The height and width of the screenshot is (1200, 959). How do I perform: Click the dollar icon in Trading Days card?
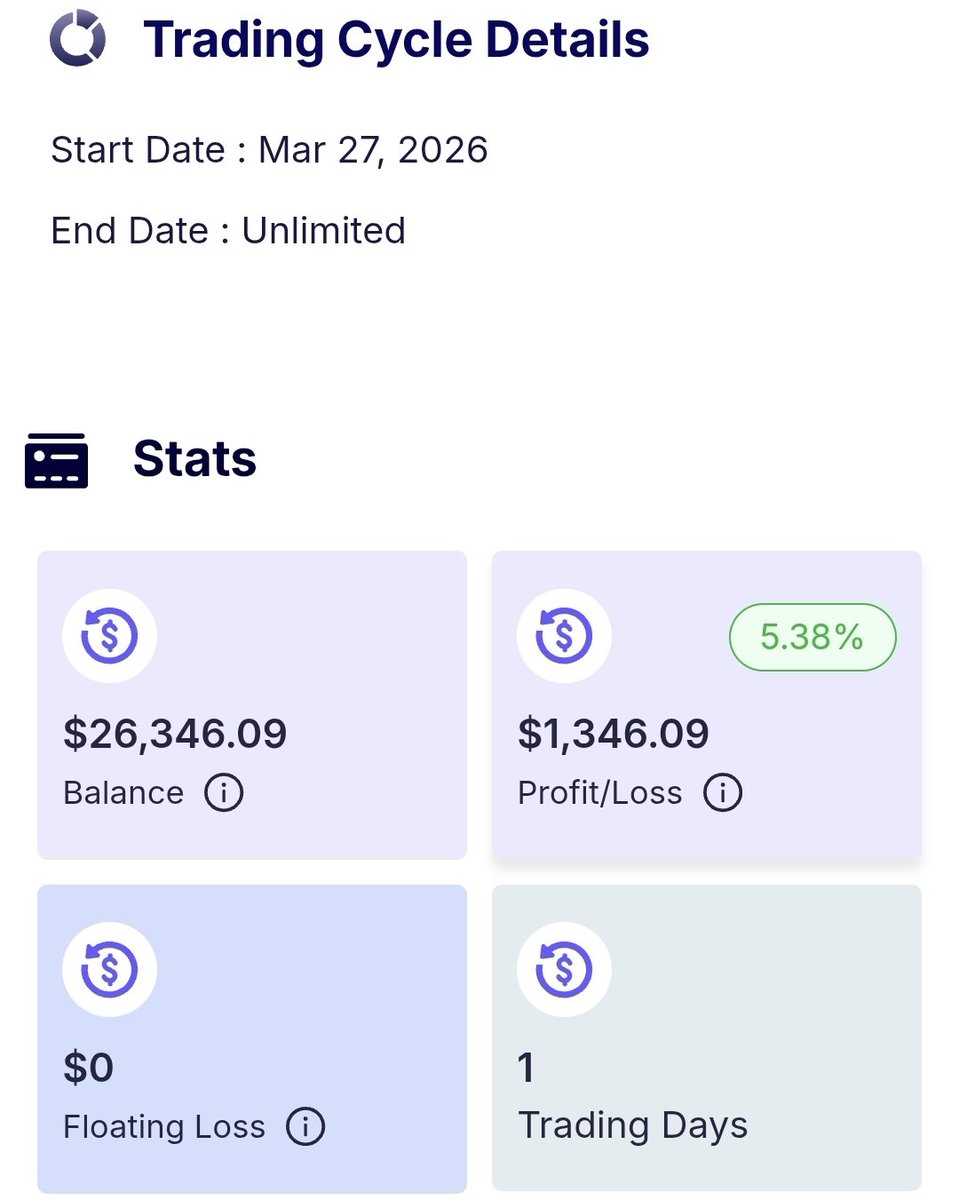(564, 970)
